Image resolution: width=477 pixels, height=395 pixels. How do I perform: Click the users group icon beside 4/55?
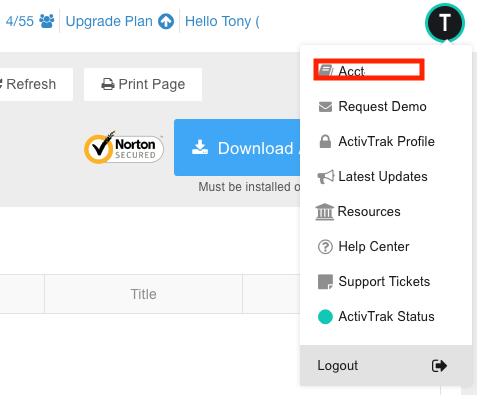pos(46,21)
